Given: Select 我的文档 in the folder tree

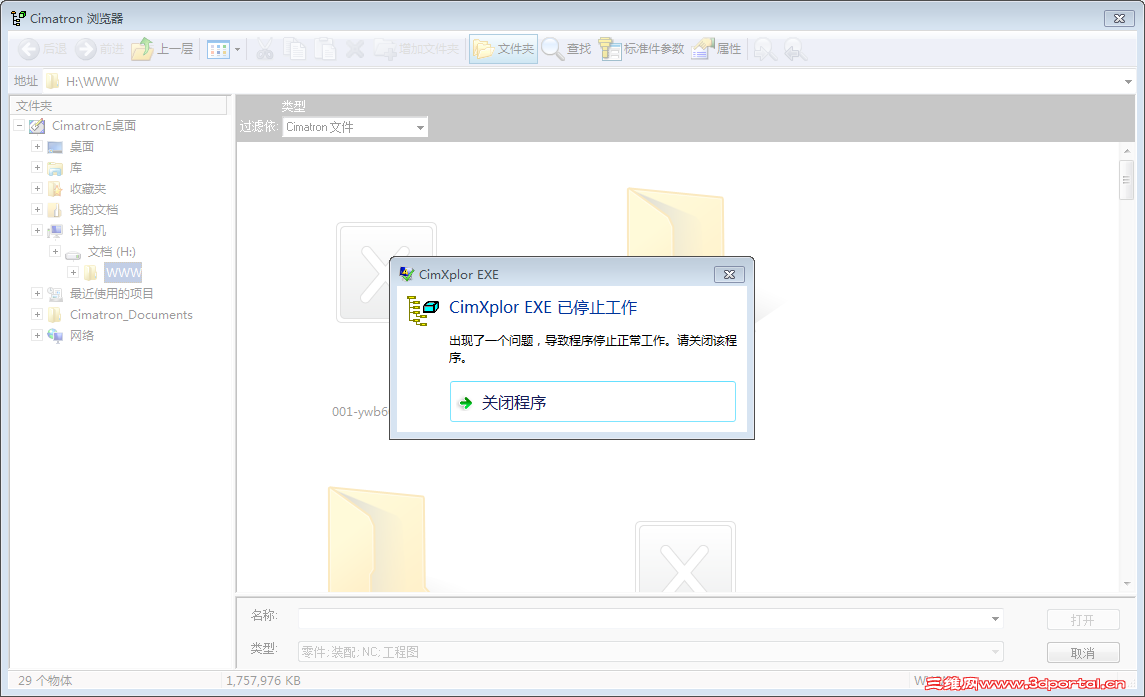Looking at the screenshot, I should coord(93,210).
